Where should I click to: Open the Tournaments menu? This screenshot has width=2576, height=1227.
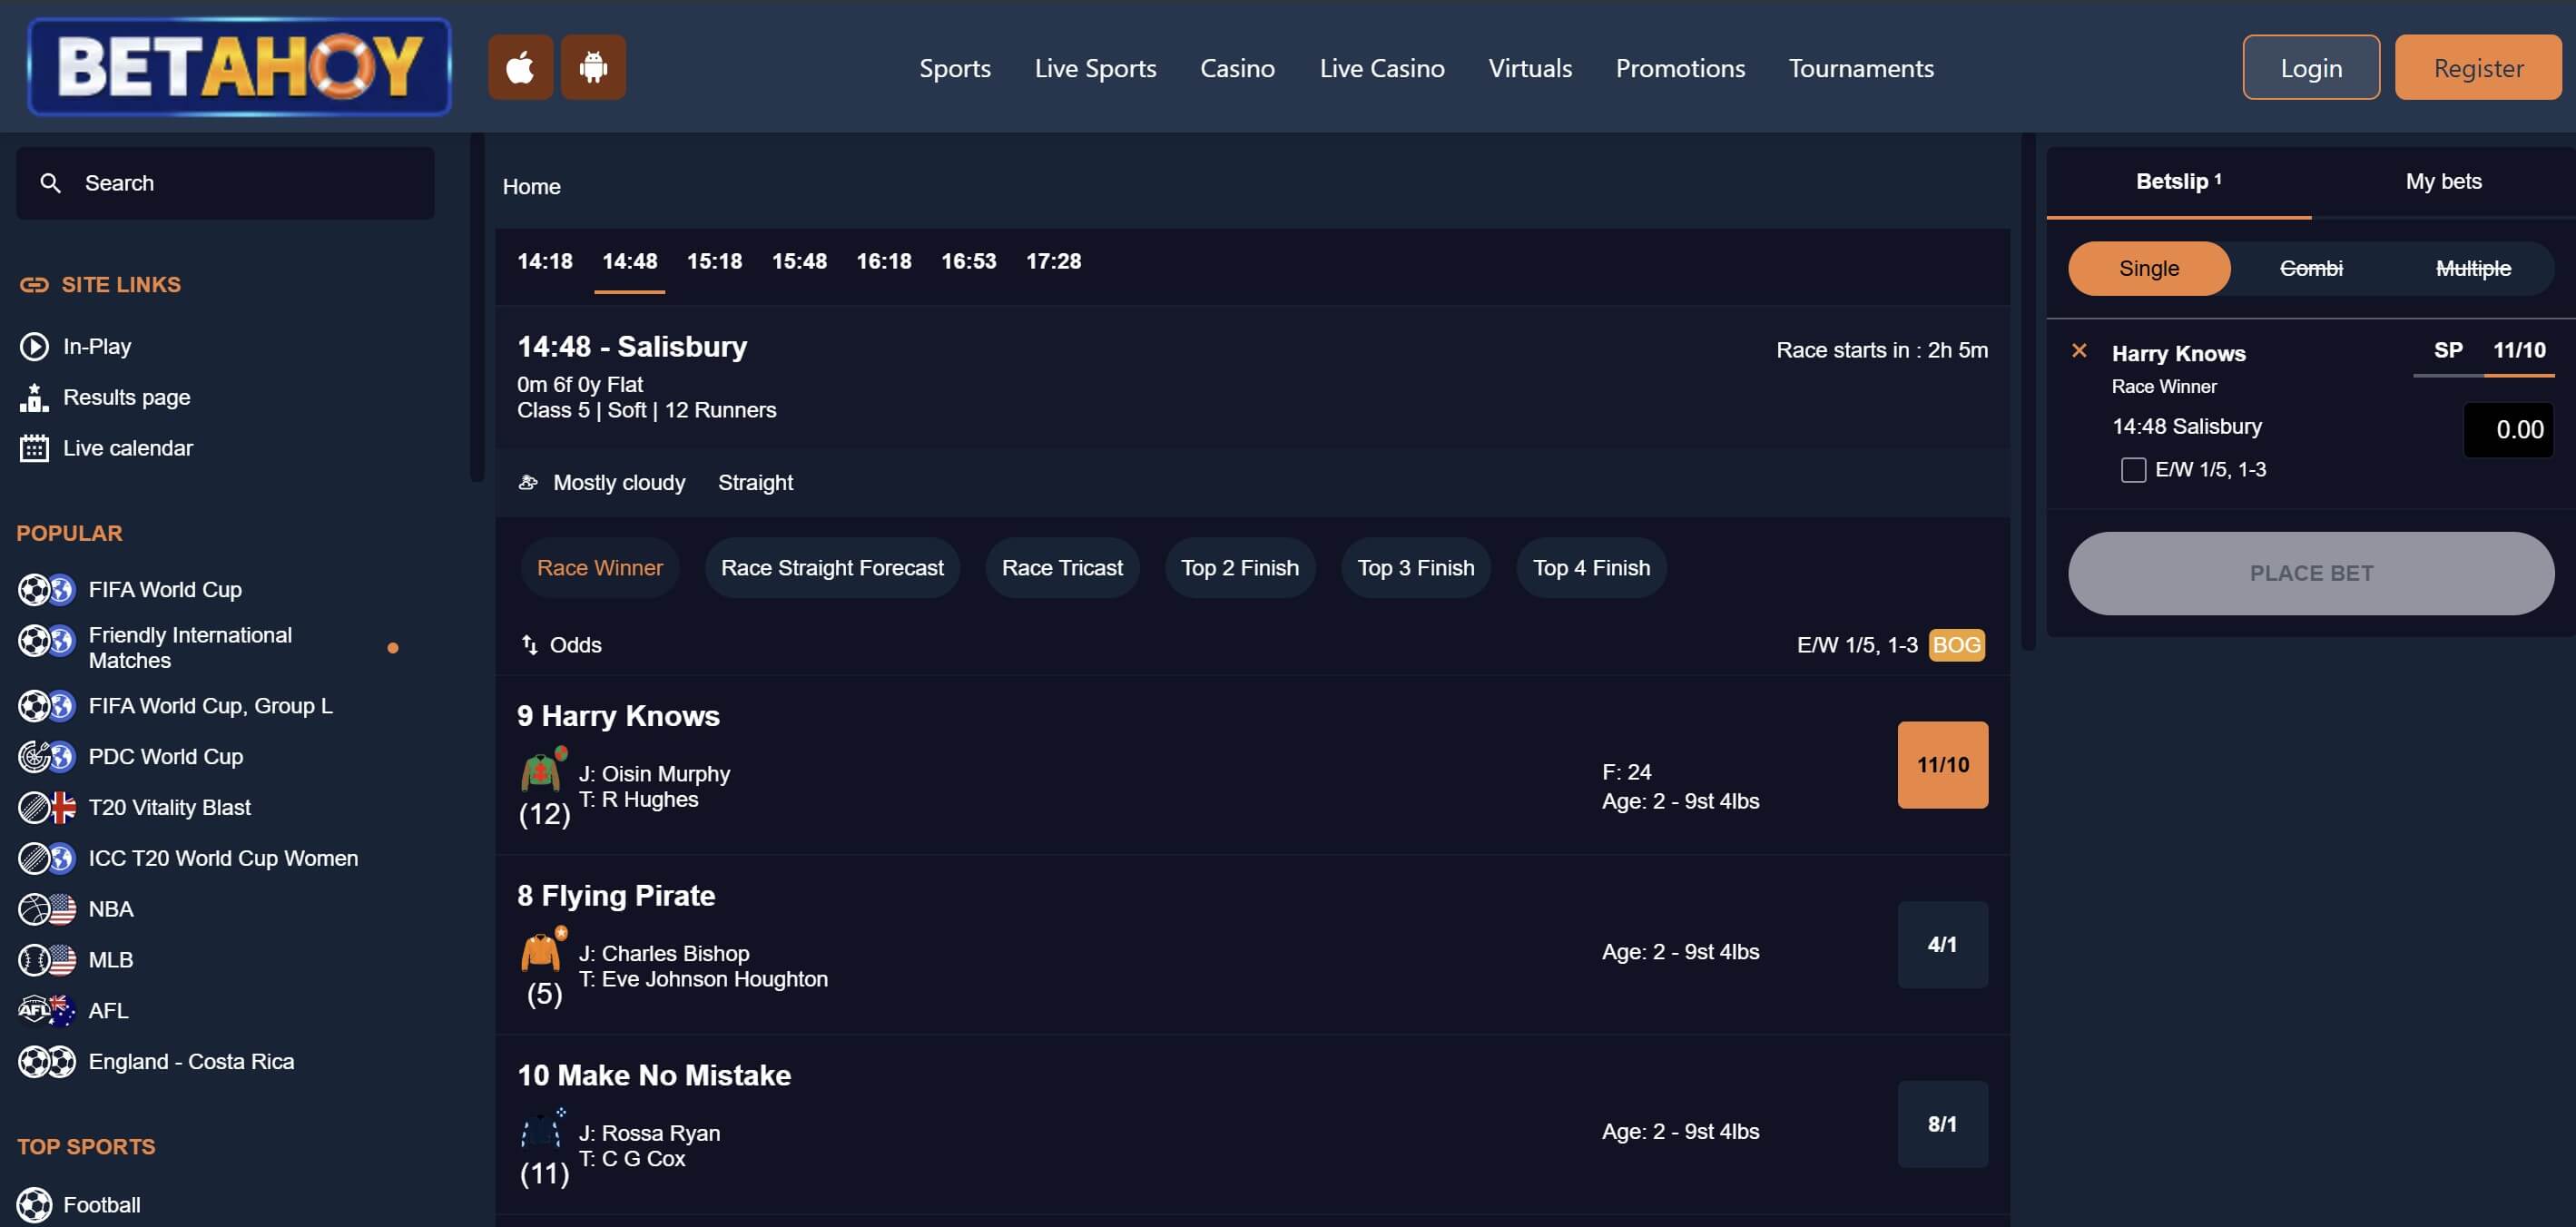pos(1861,68)
